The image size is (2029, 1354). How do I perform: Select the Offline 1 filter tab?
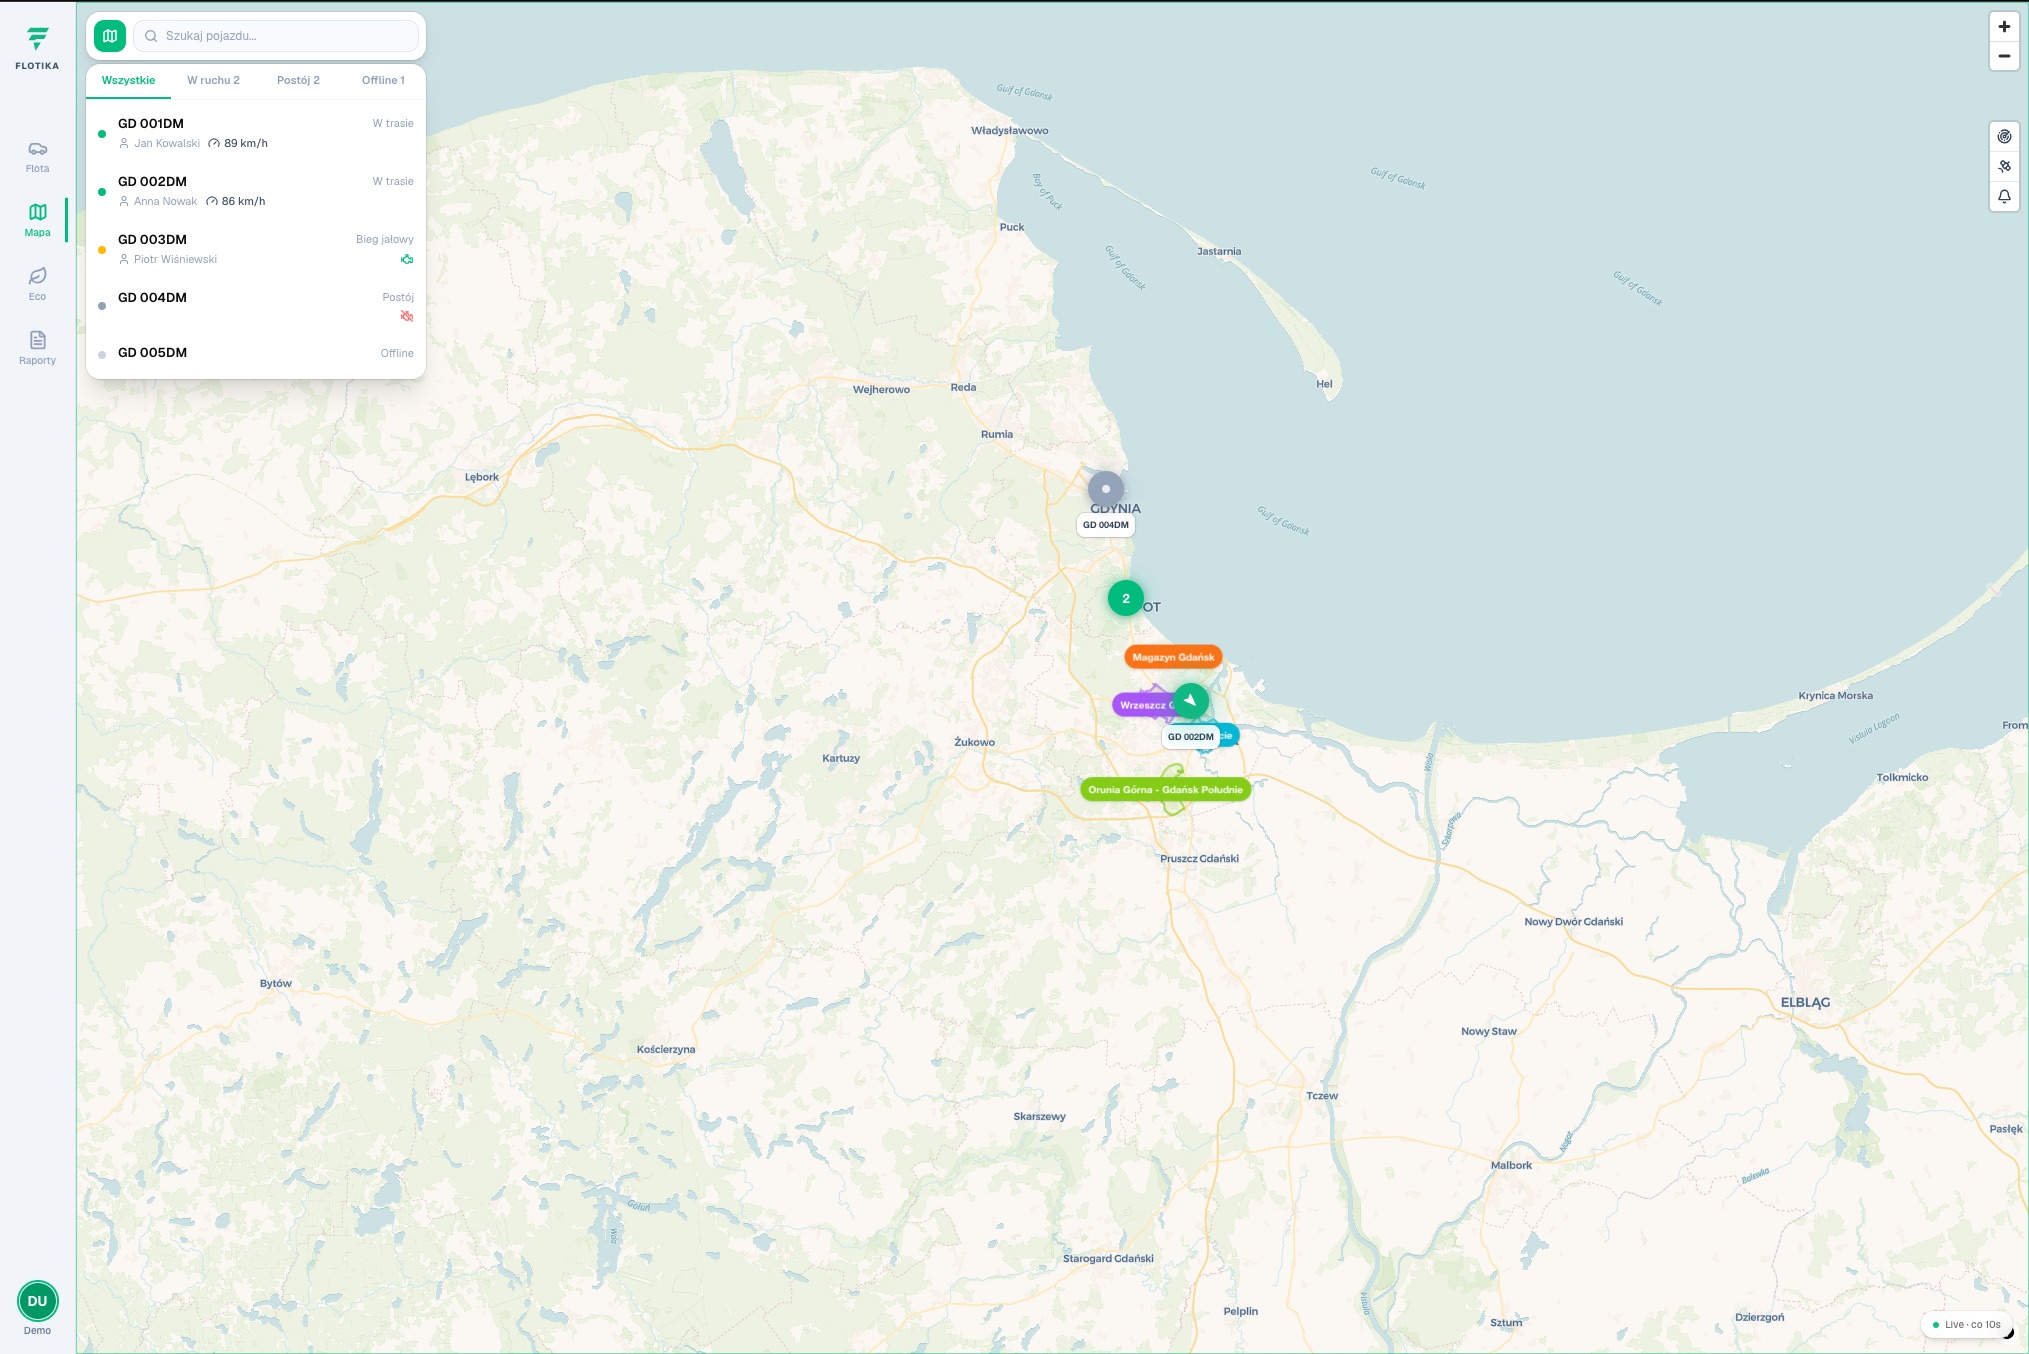383,80
